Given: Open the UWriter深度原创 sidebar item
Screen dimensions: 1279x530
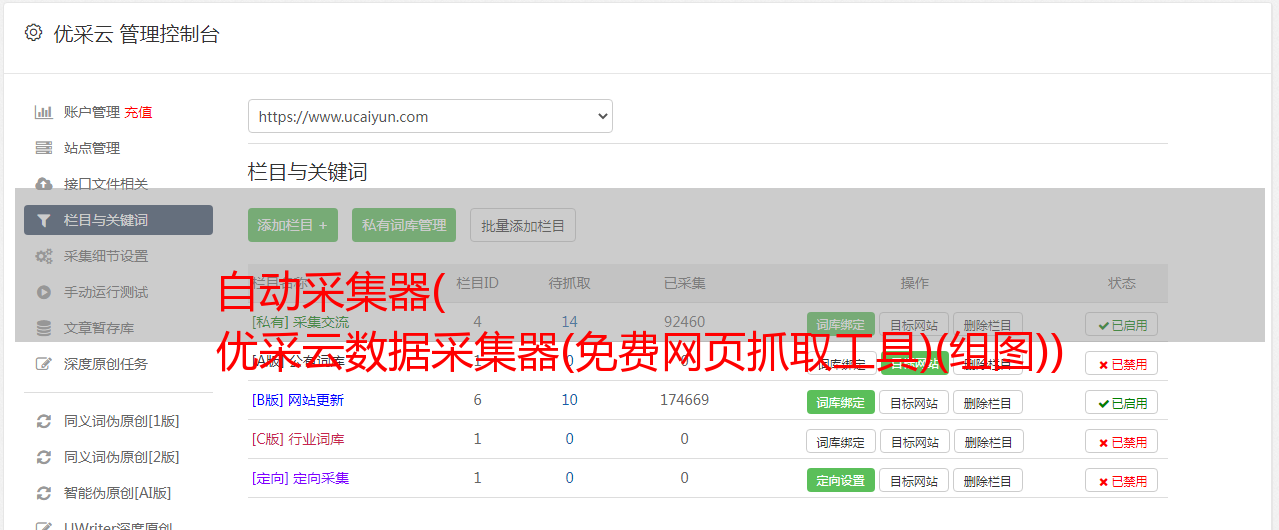Looking at the screenshot, I should pos(118,524).
